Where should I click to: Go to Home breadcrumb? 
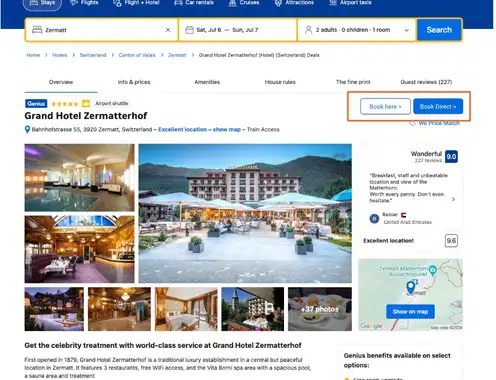pyautogui.click(x=33, y=55)
